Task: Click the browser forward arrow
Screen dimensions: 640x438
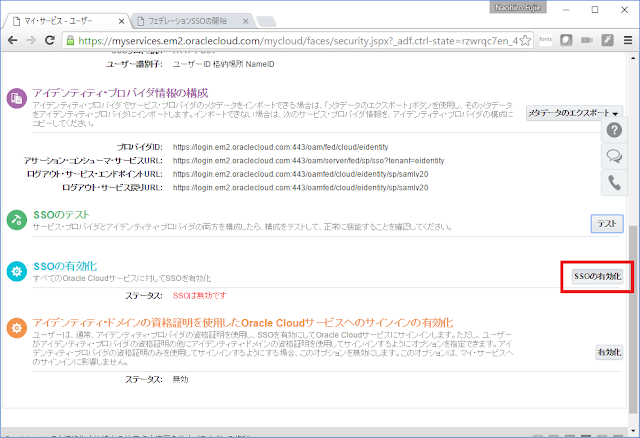Action: [31, 40]
